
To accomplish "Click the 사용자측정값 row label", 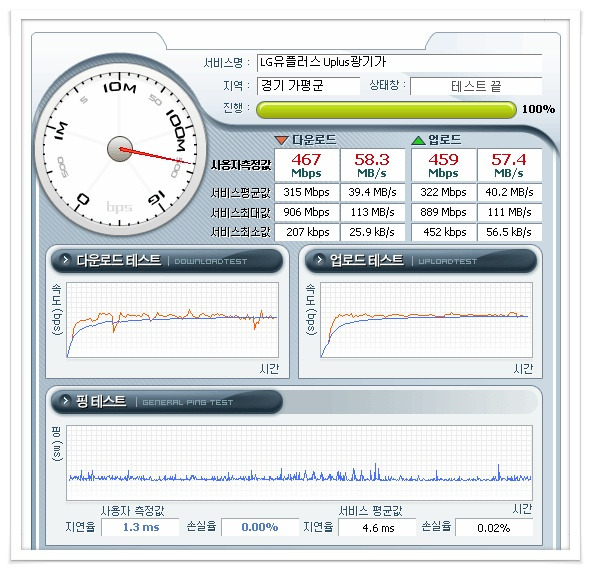I will coord(241,165).
